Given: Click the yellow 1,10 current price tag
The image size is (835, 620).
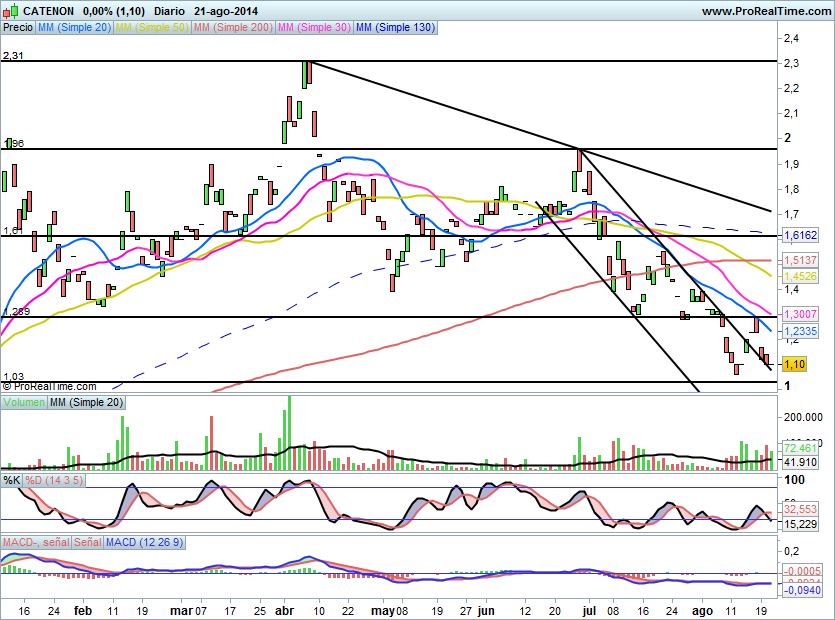Looking at the screenshot, I should 795,364.
